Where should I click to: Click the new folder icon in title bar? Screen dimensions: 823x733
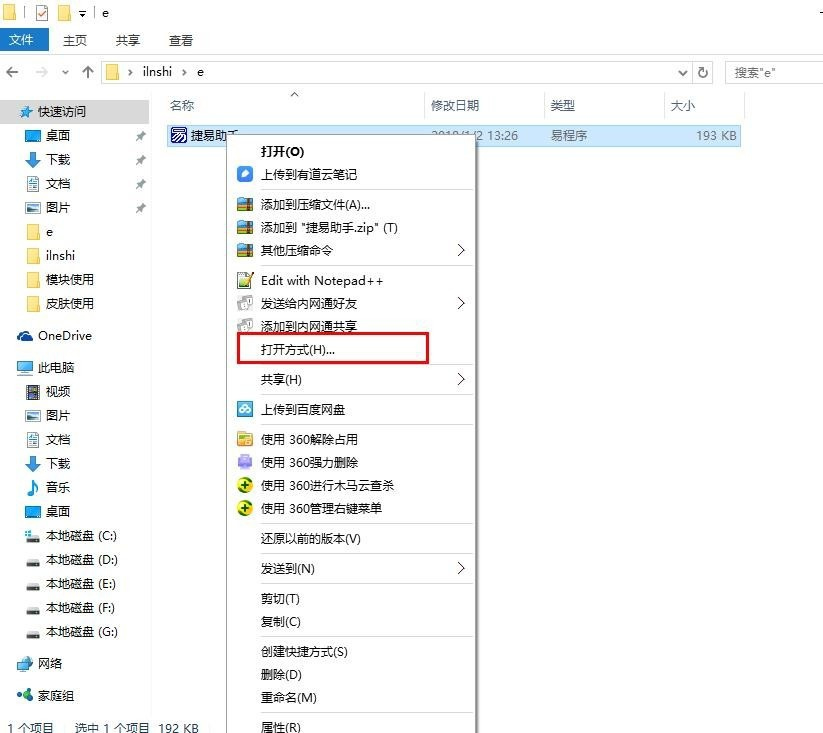64,13
